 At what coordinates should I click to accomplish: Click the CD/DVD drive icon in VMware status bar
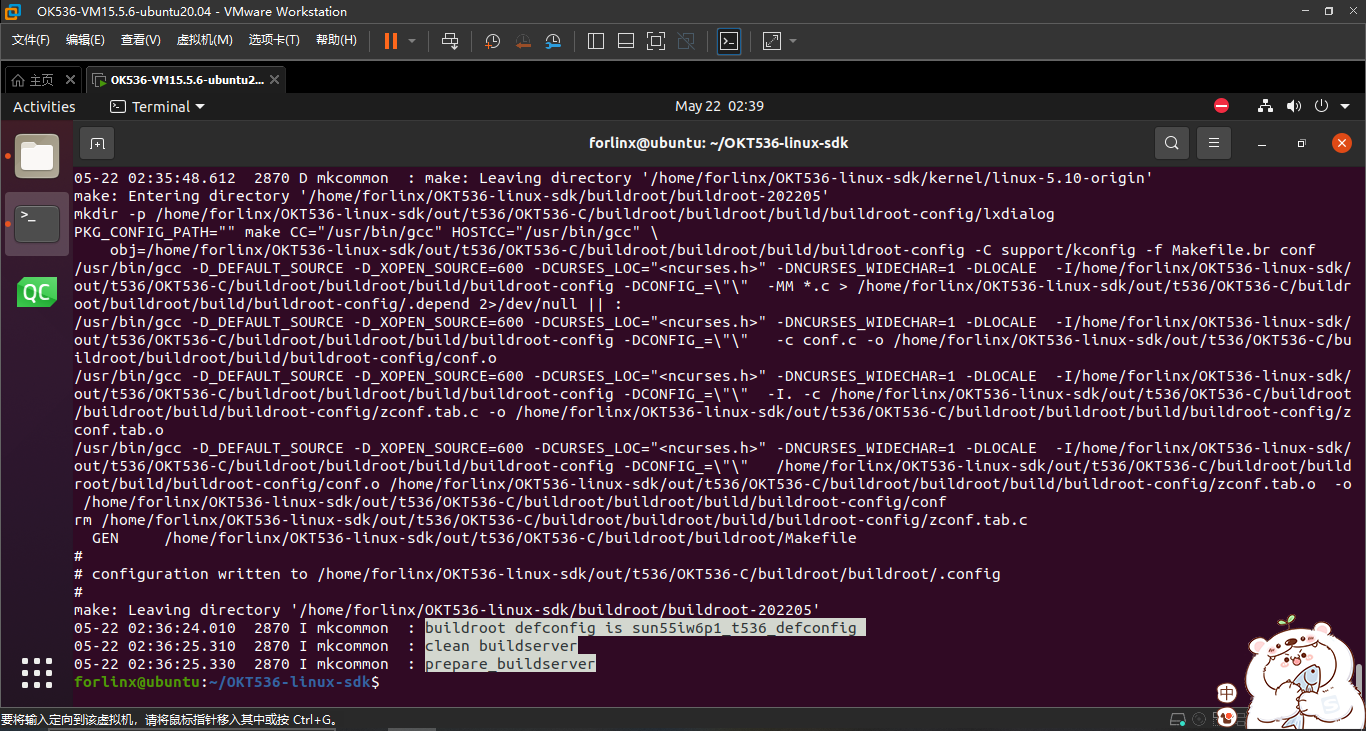pyautogui.click(x=1200, y=720)
